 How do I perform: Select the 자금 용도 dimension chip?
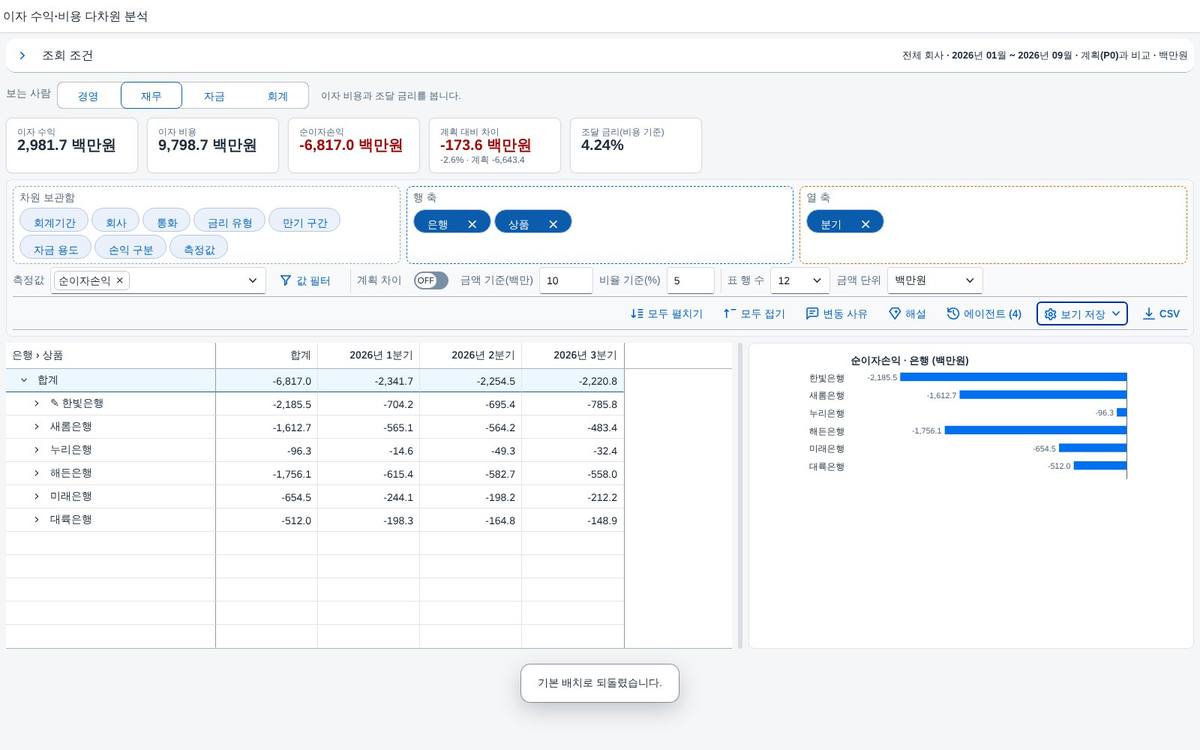point(55,247)
